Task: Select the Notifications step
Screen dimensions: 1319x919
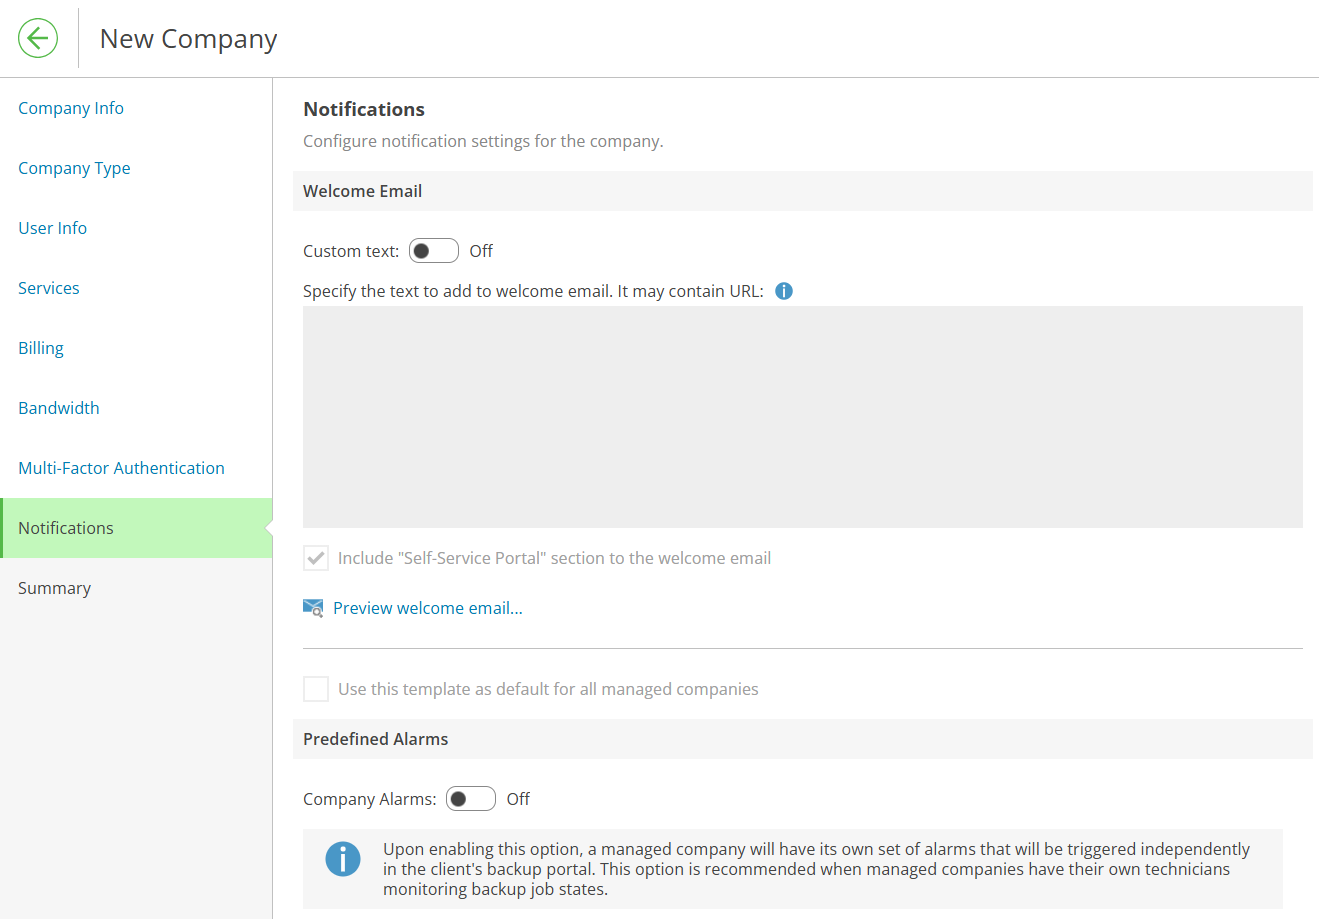Action: coord(136,528)
